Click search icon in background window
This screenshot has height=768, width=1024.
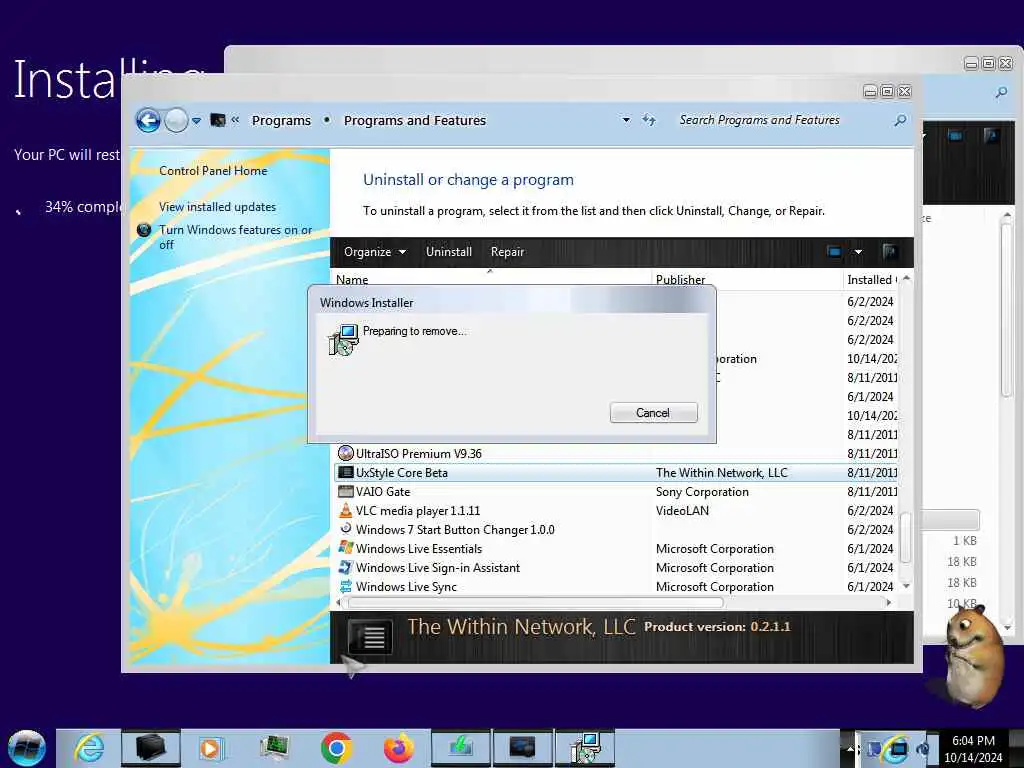point(1001,93)
